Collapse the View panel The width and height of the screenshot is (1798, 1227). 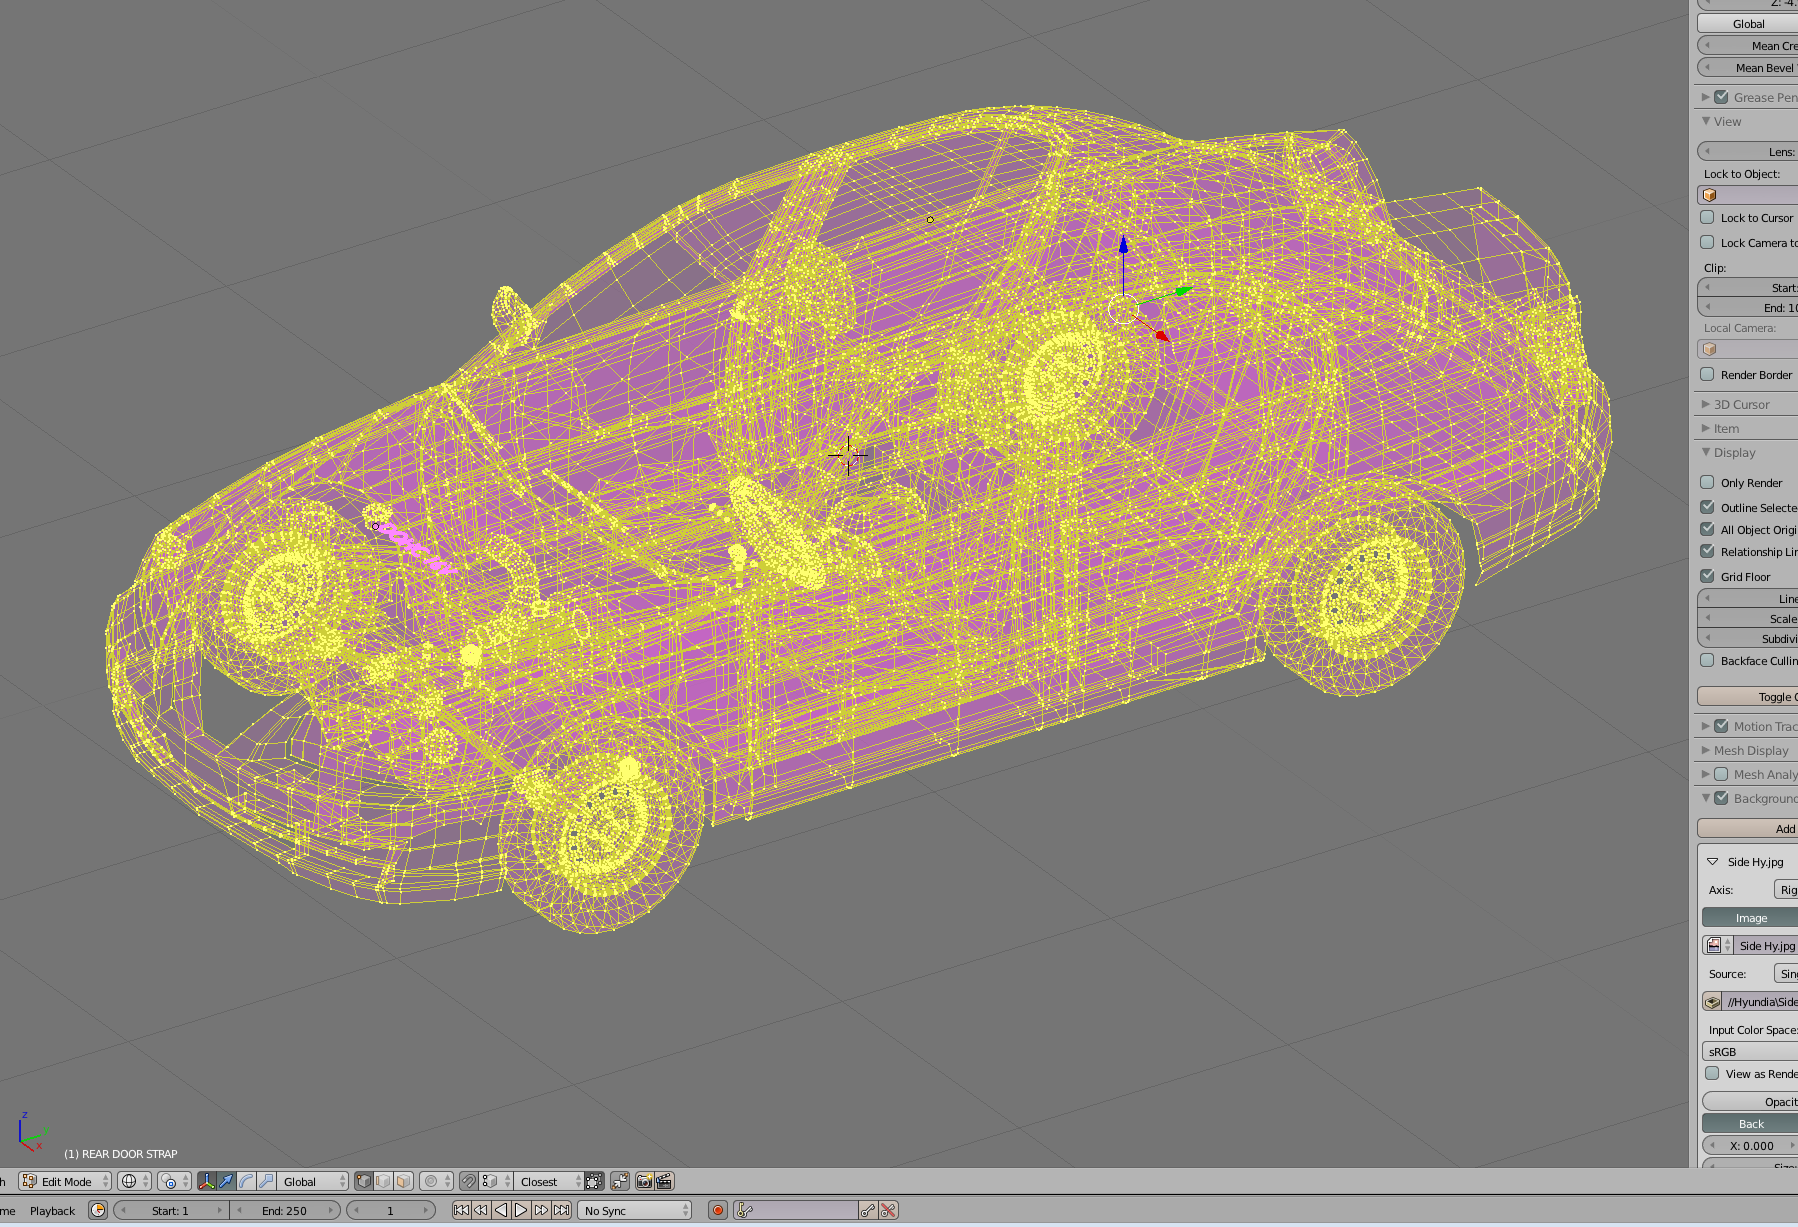(x=1706, y=121)
